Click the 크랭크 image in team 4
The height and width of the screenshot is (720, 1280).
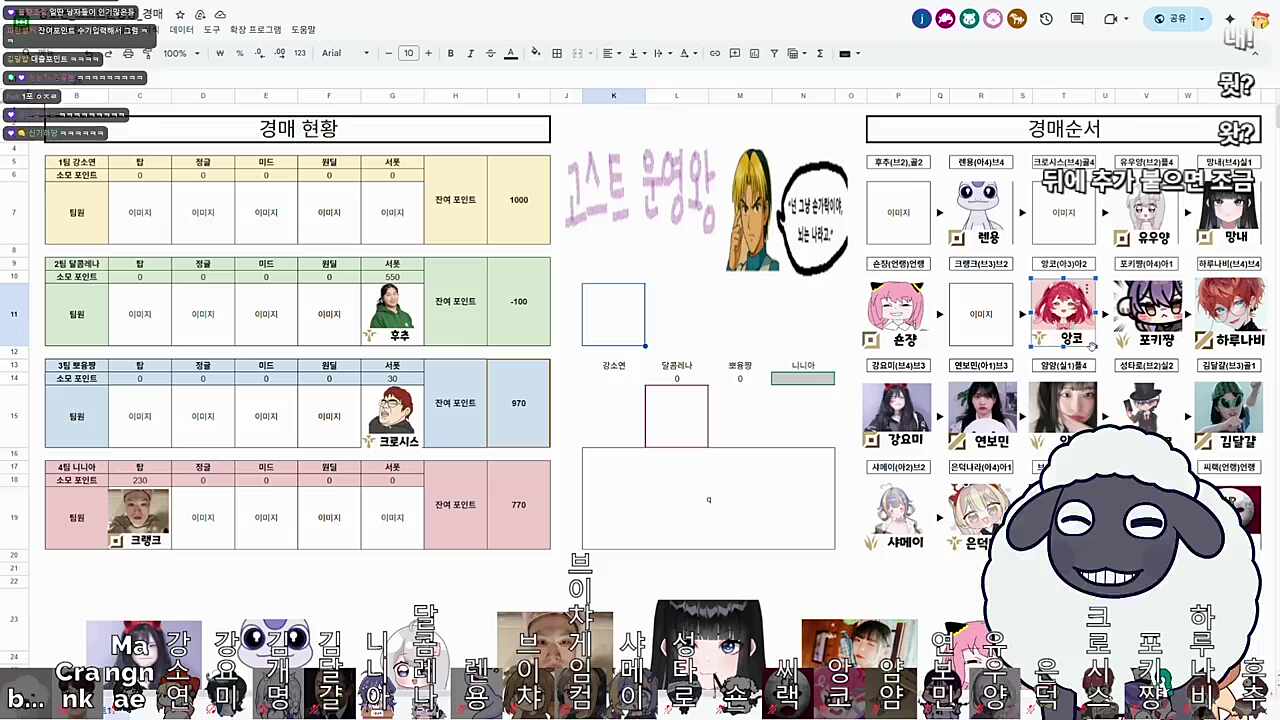(x=139, y=518)
